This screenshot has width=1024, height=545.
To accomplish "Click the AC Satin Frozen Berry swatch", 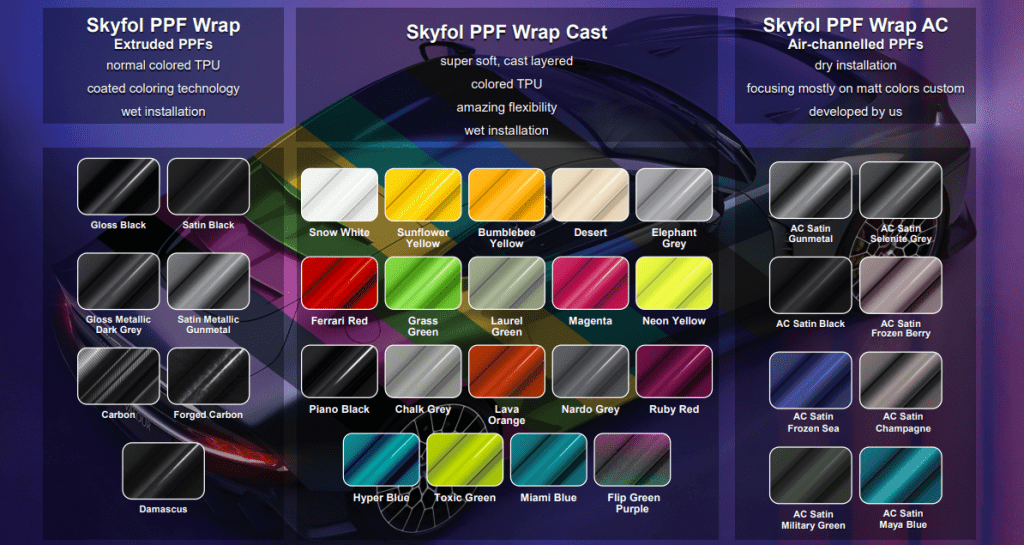I will [901, 285].
